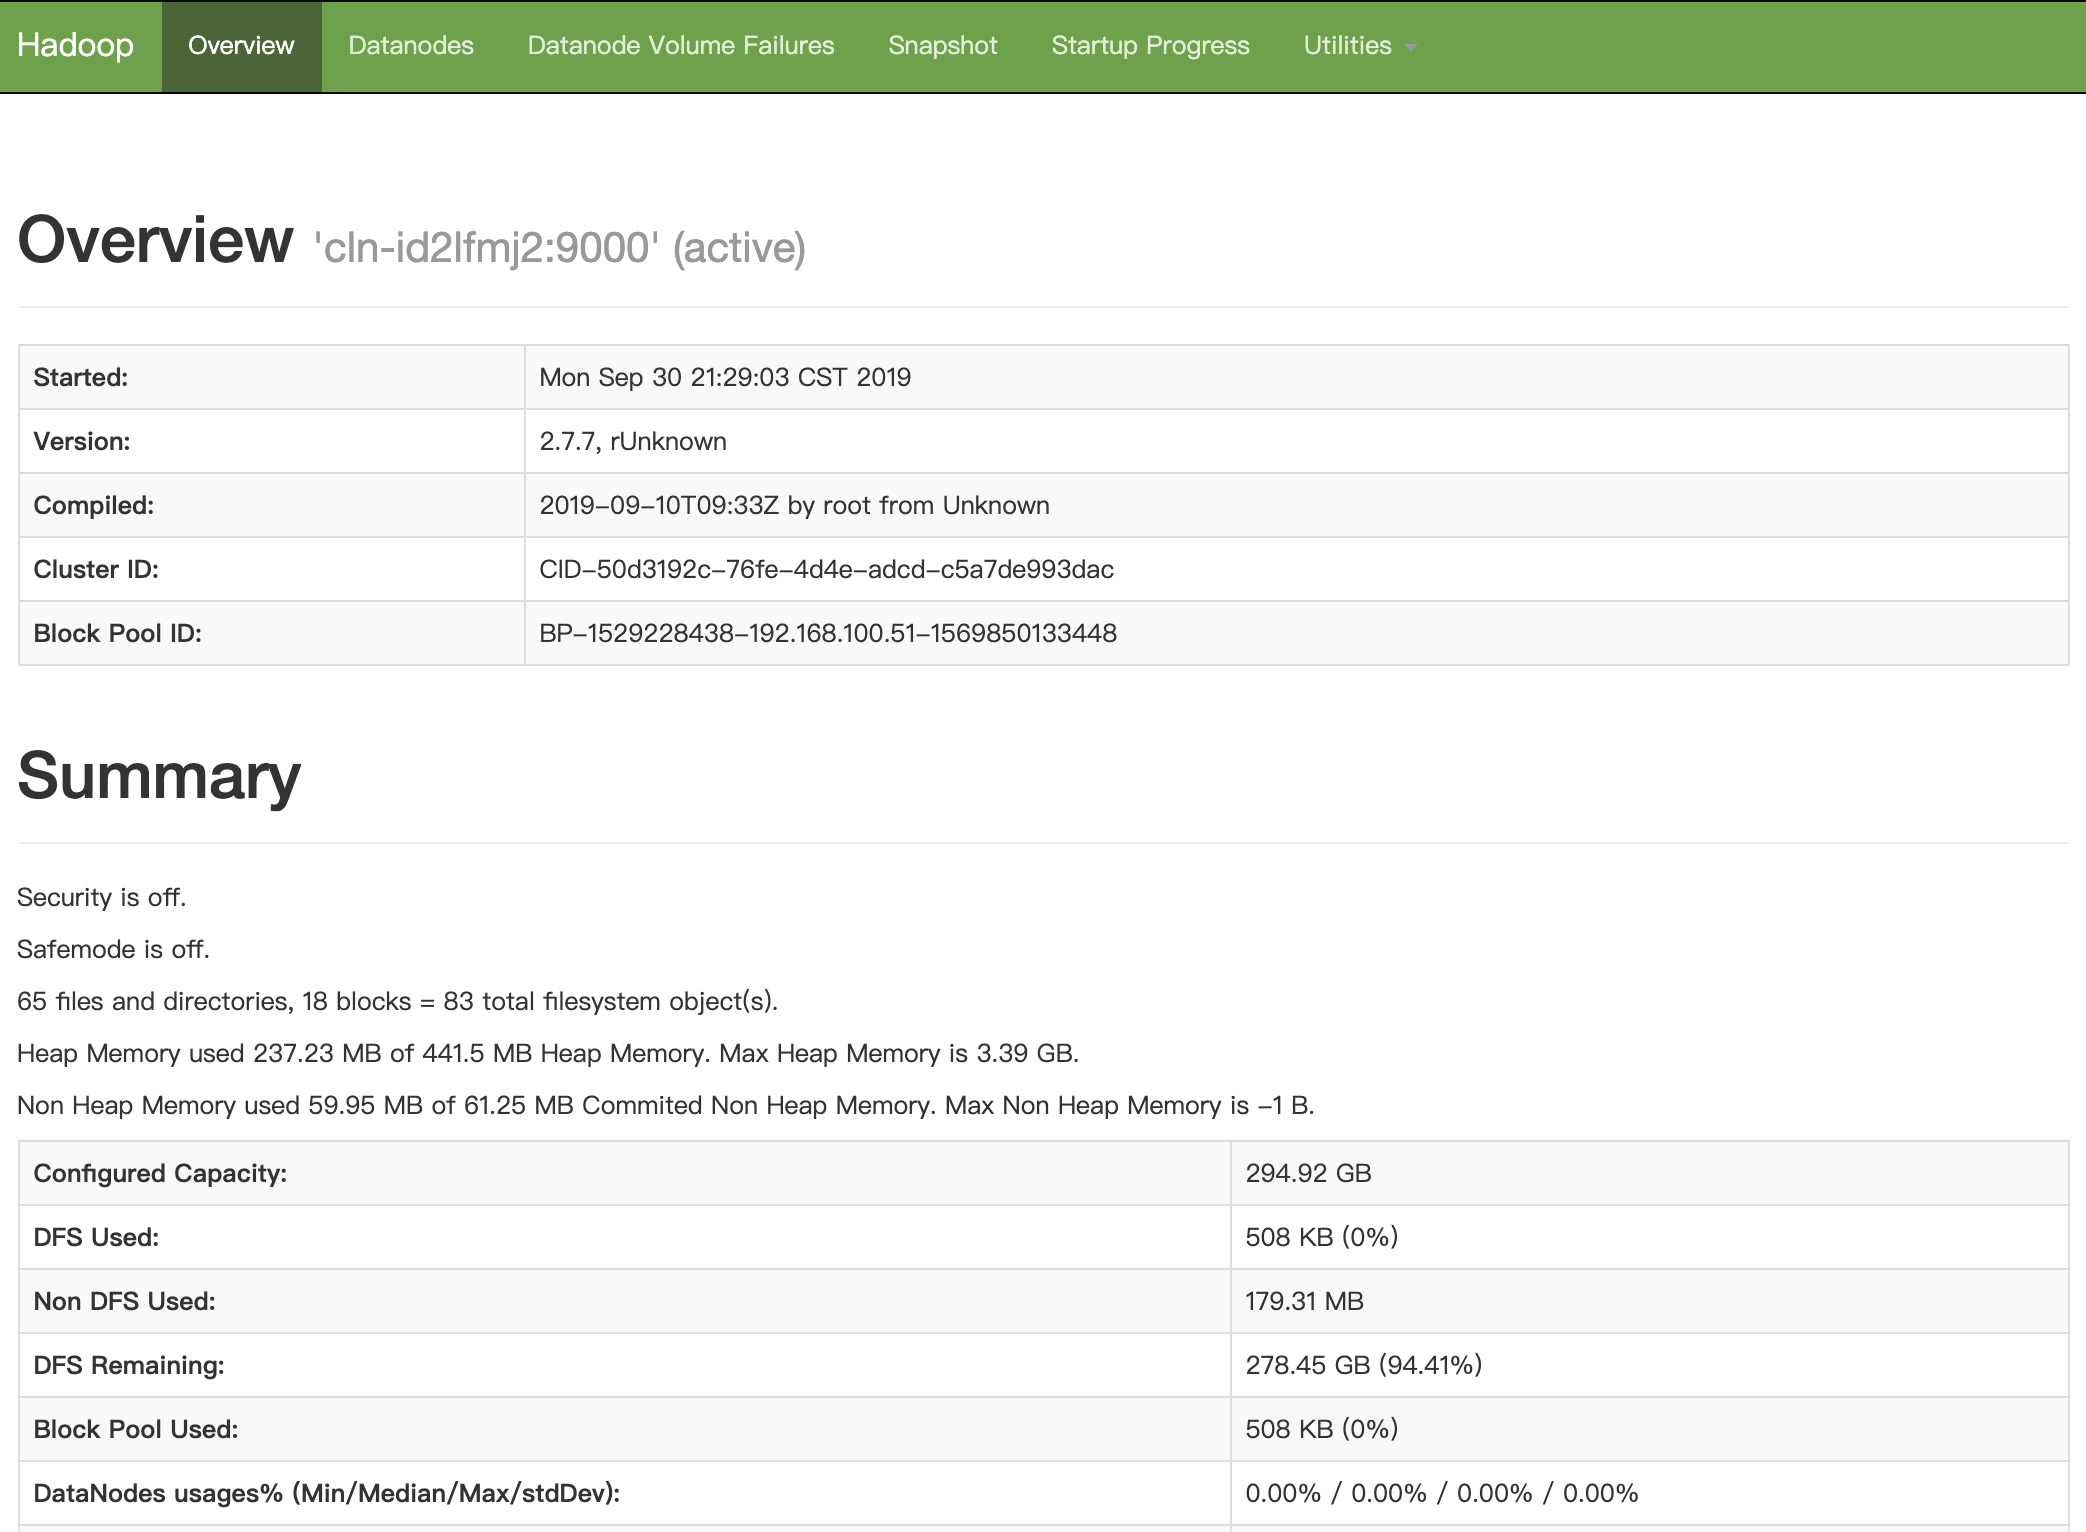Click the Utilities dropdown caret arrow
This screenshot has height=1532, width=2086.
click(1411, 48)
